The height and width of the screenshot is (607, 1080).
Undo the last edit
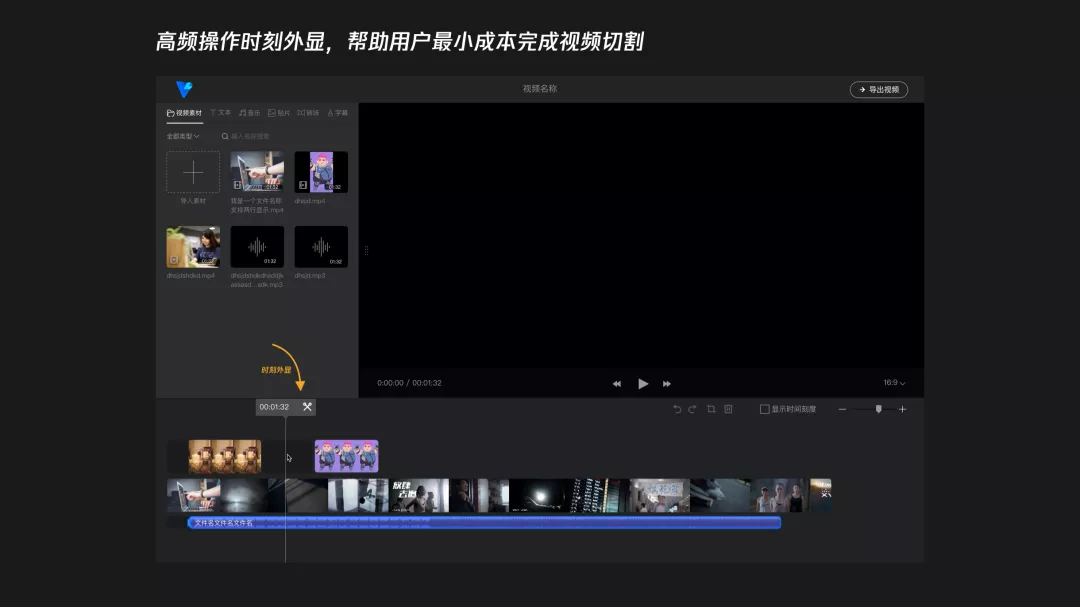point(677,409)
